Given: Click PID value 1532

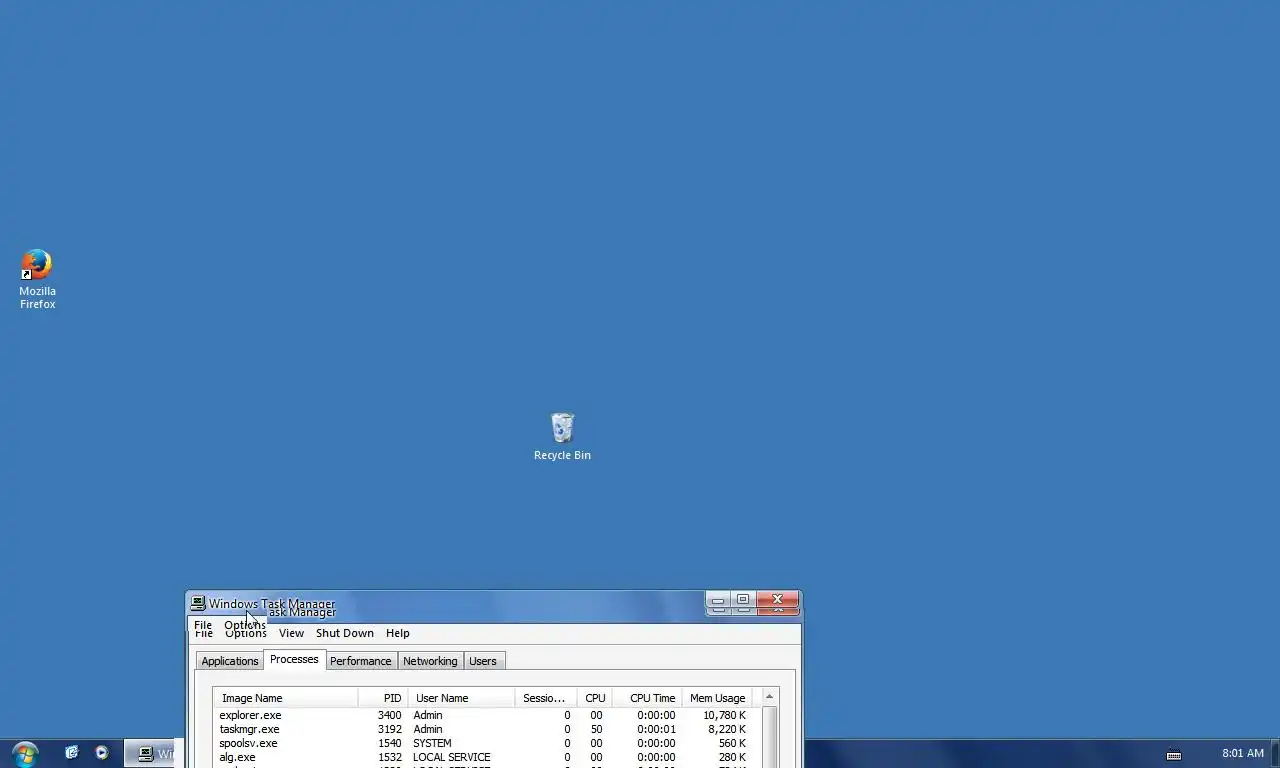Looking at the screenshot, I should pyautogui.click(x=389, y=757).
